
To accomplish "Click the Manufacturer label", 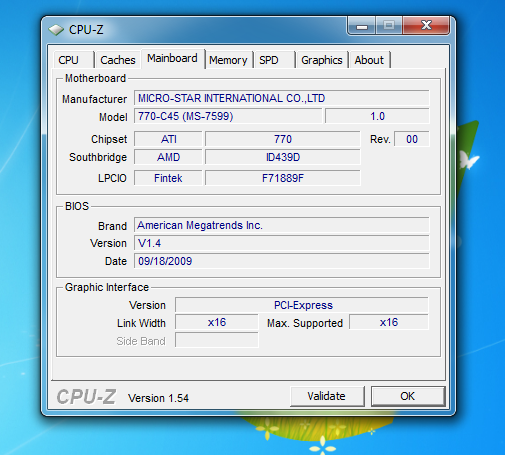I will 94,99.
